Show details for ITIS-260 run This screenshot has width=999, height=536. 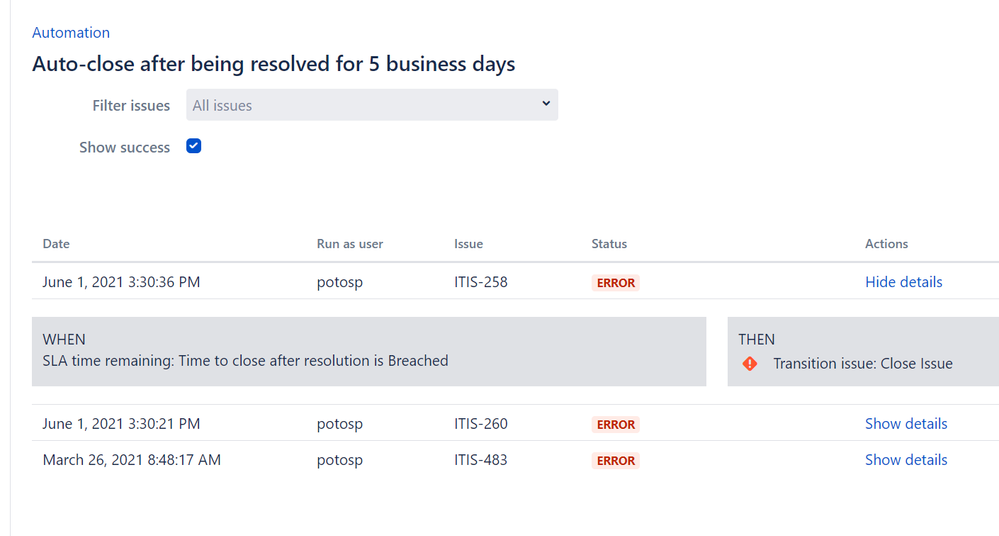pyautogui.click(x=906, y=423)
